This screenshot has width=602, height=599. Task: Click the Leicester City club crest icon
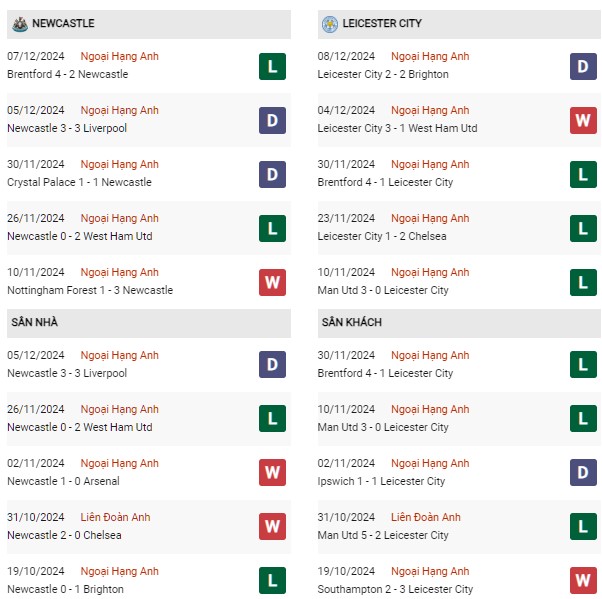[330, 24]
